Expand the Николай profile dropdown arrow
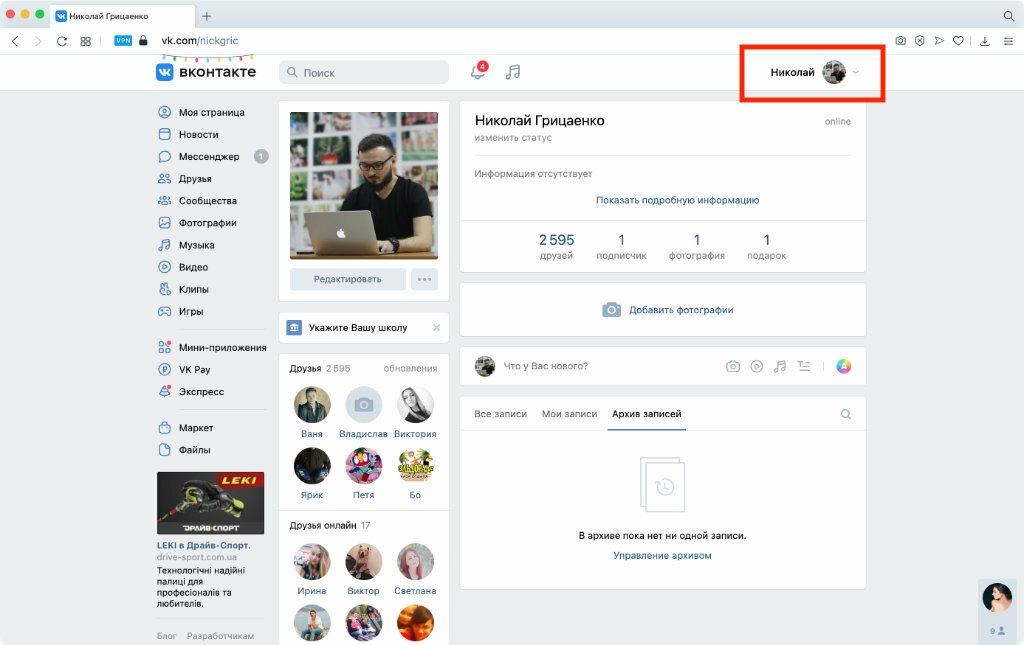The width and height of the screenshot is (1024, 645). pos(856,72)
